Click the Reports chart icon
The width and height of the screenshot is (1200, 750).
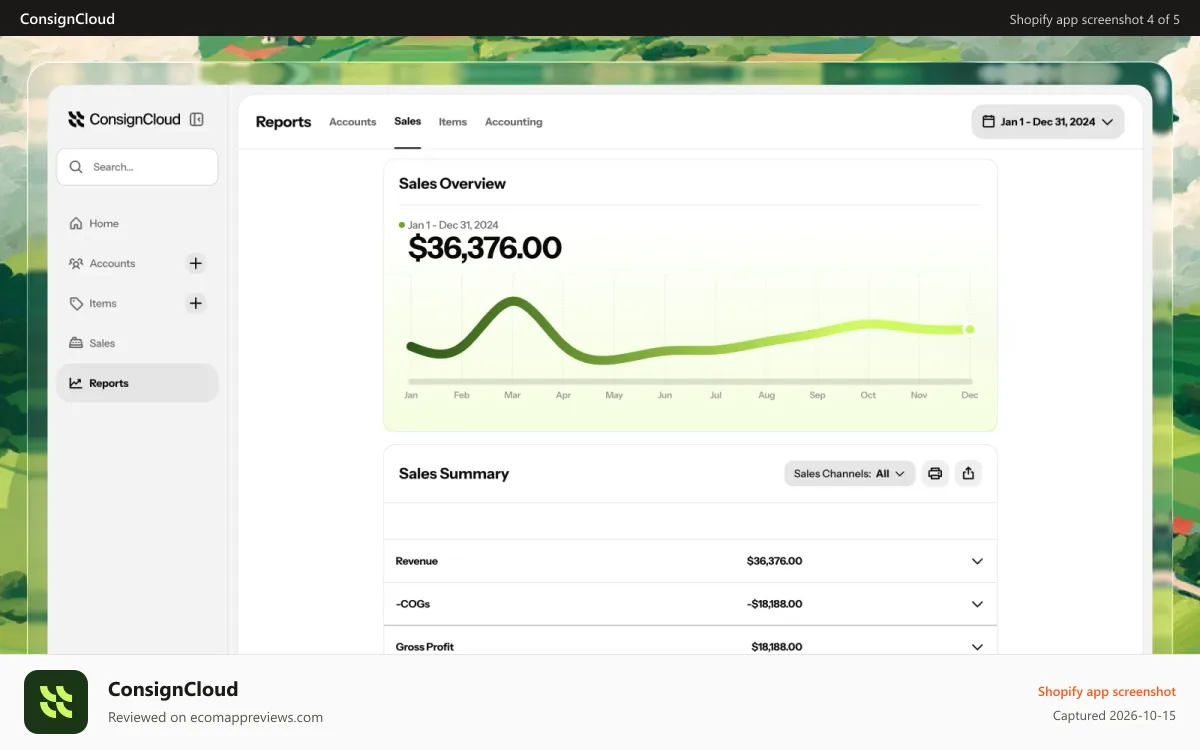[x=76, y=383]
